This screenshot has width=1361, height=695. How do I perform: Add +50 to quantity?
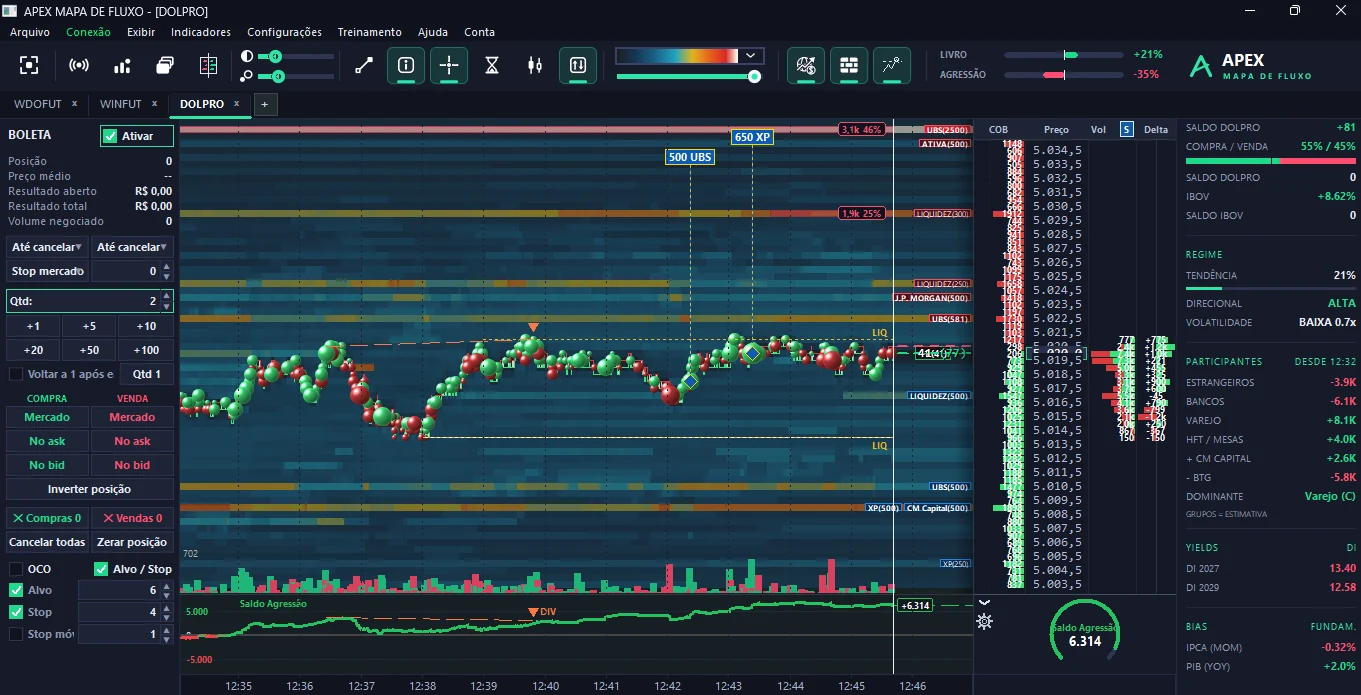pos(89,350)
